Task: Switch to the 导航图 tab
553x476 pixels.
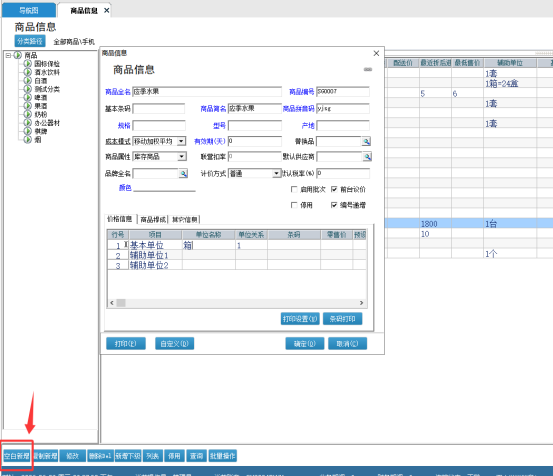Action: pos(29,11)
